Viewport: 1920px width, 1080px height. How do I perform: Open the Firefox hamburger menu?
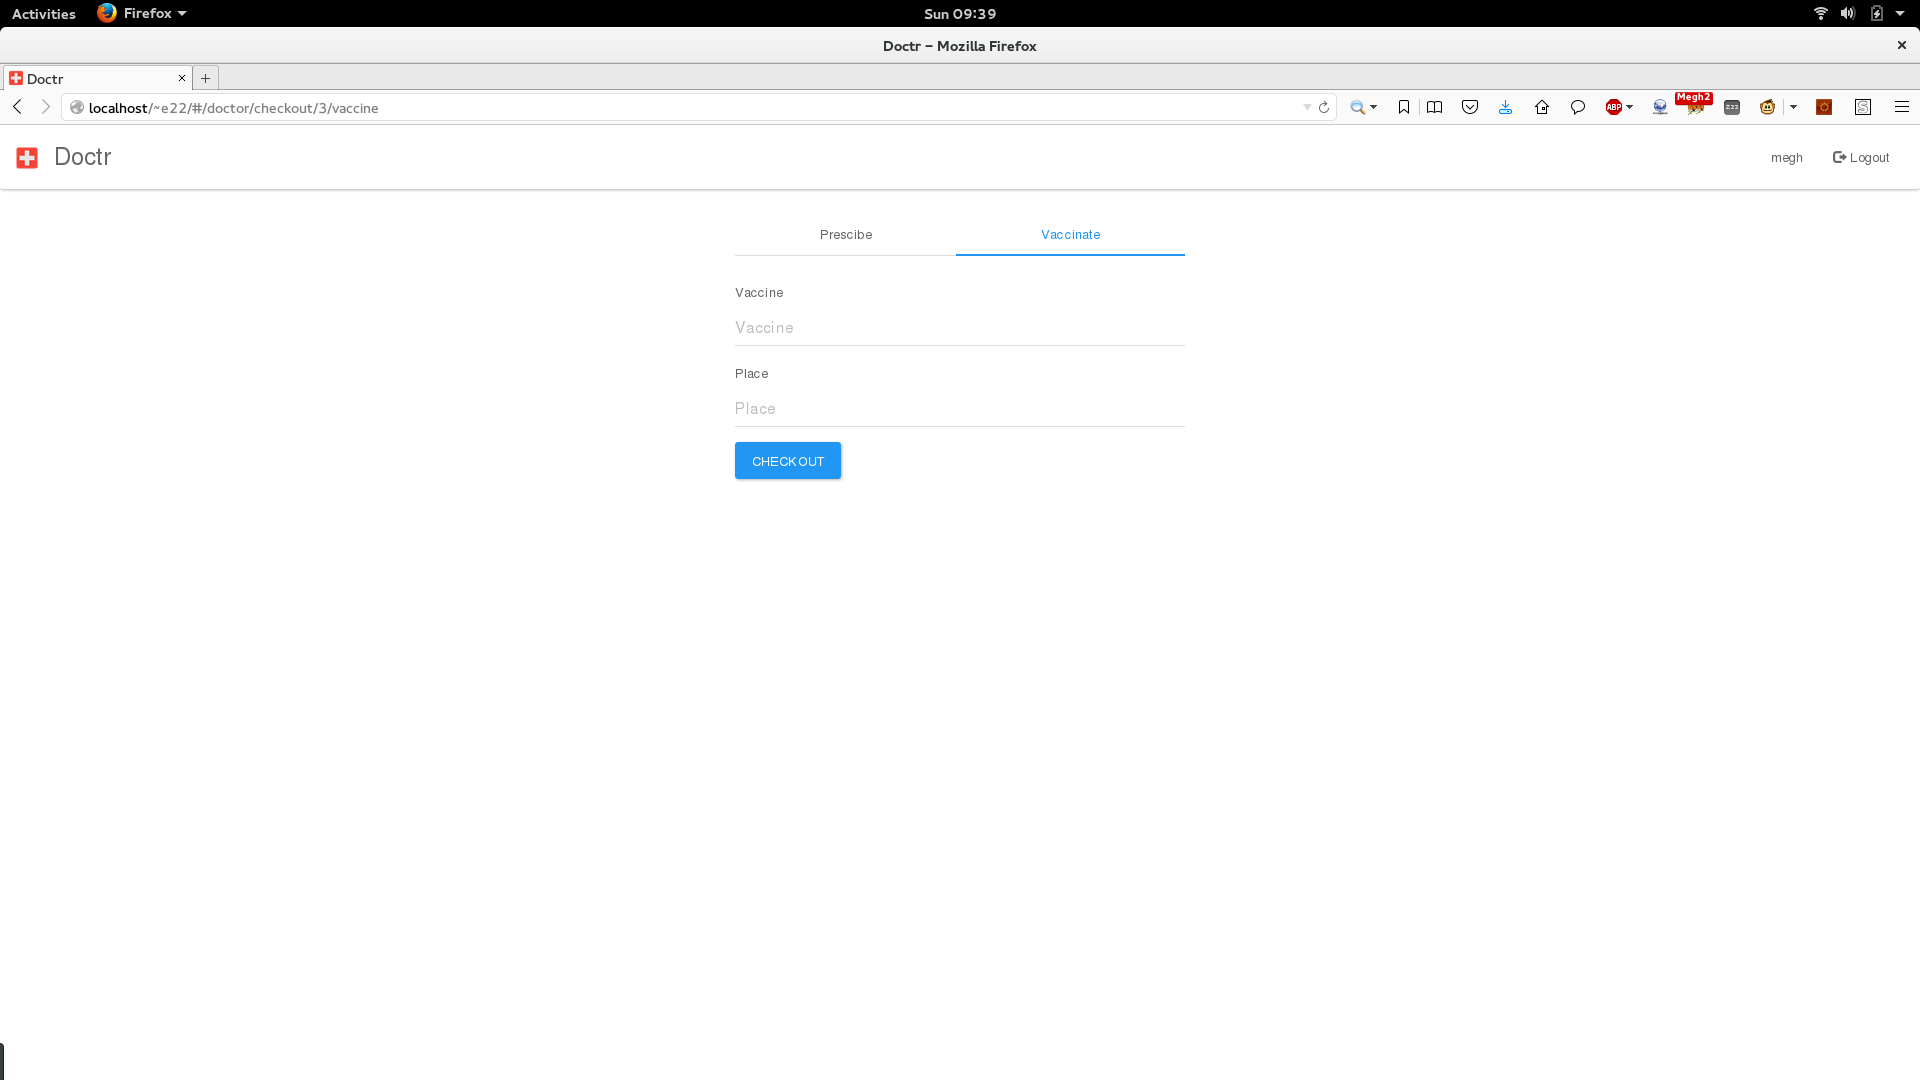(x=1902, y=107)
